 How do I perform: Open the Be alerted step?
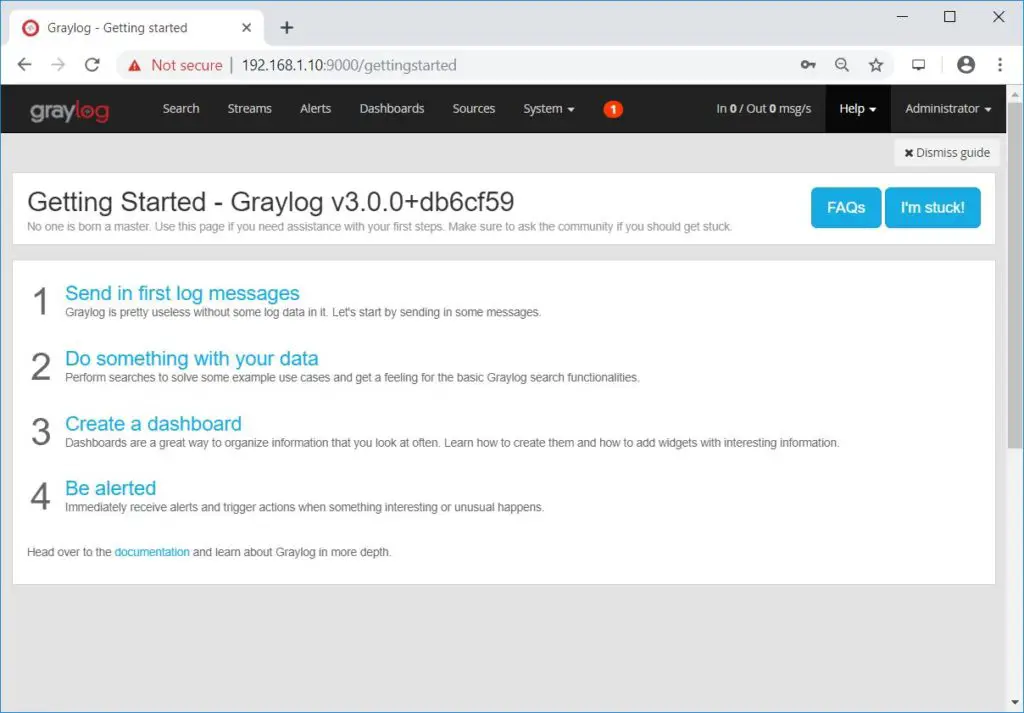coord(110,488)
